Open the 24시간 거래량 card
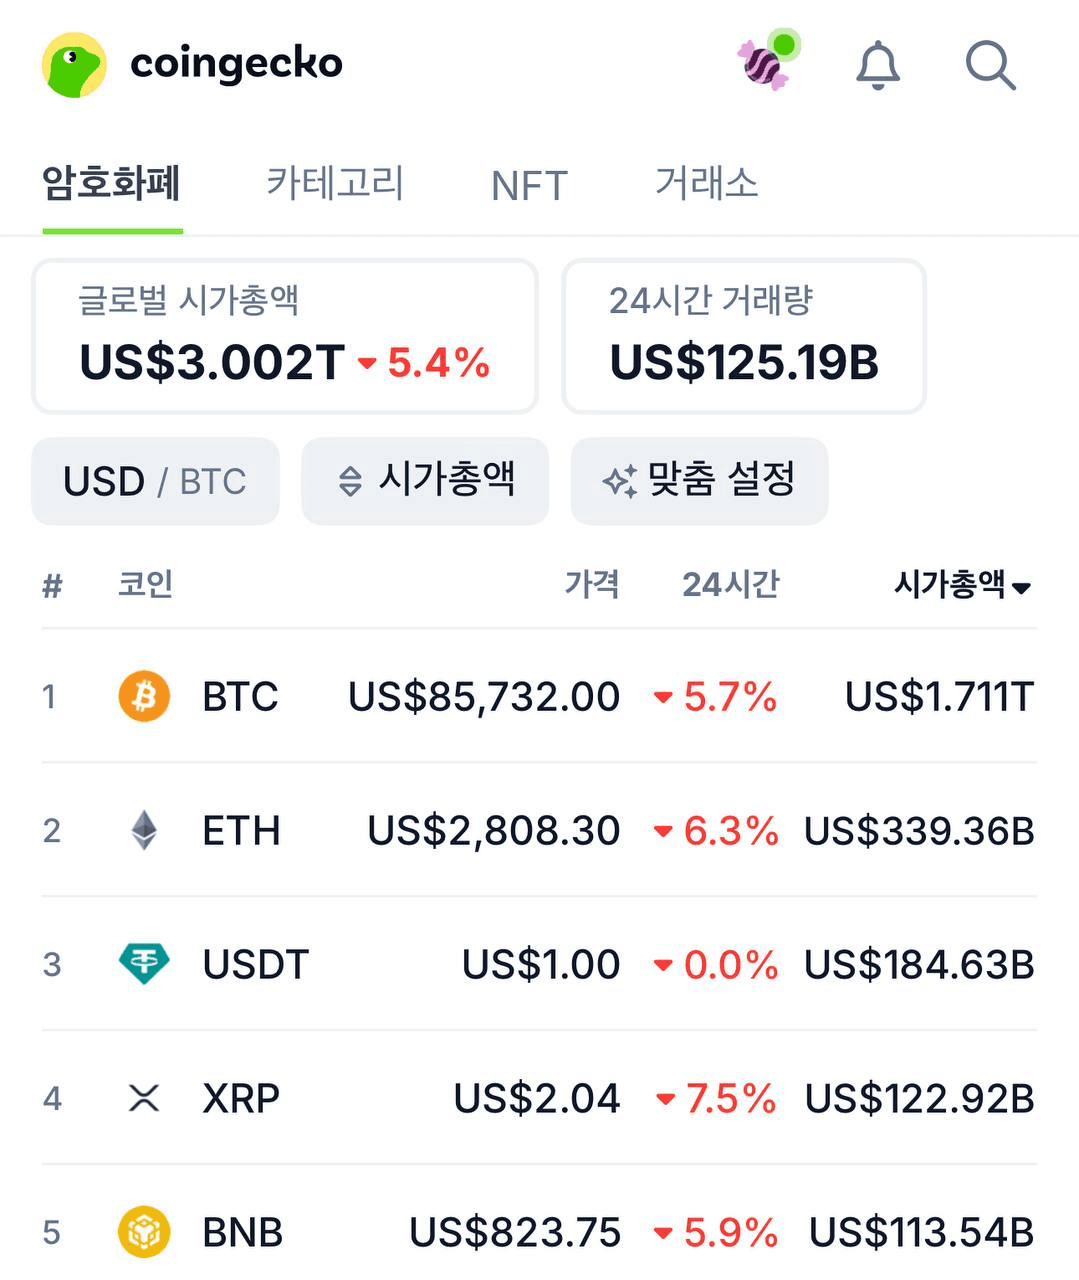 (x=744, y=336)
